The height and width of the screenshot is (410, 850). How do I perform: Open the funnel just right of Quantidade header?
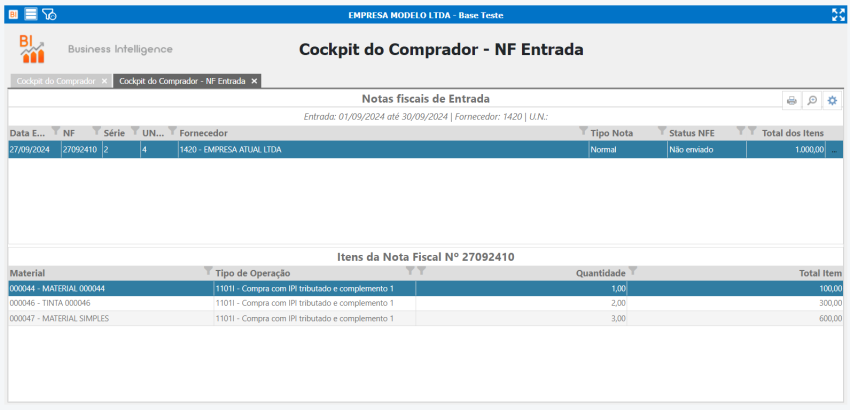tap(632, 271)
